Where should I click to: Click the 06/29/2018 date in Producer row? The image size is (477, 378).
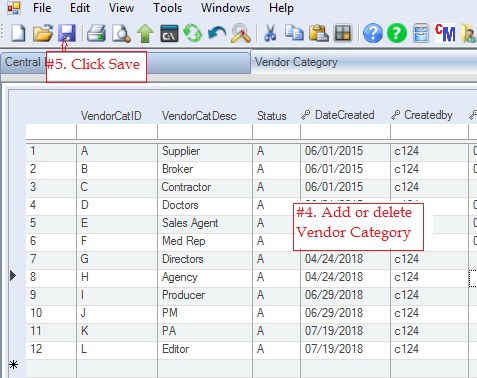(346, 295)
